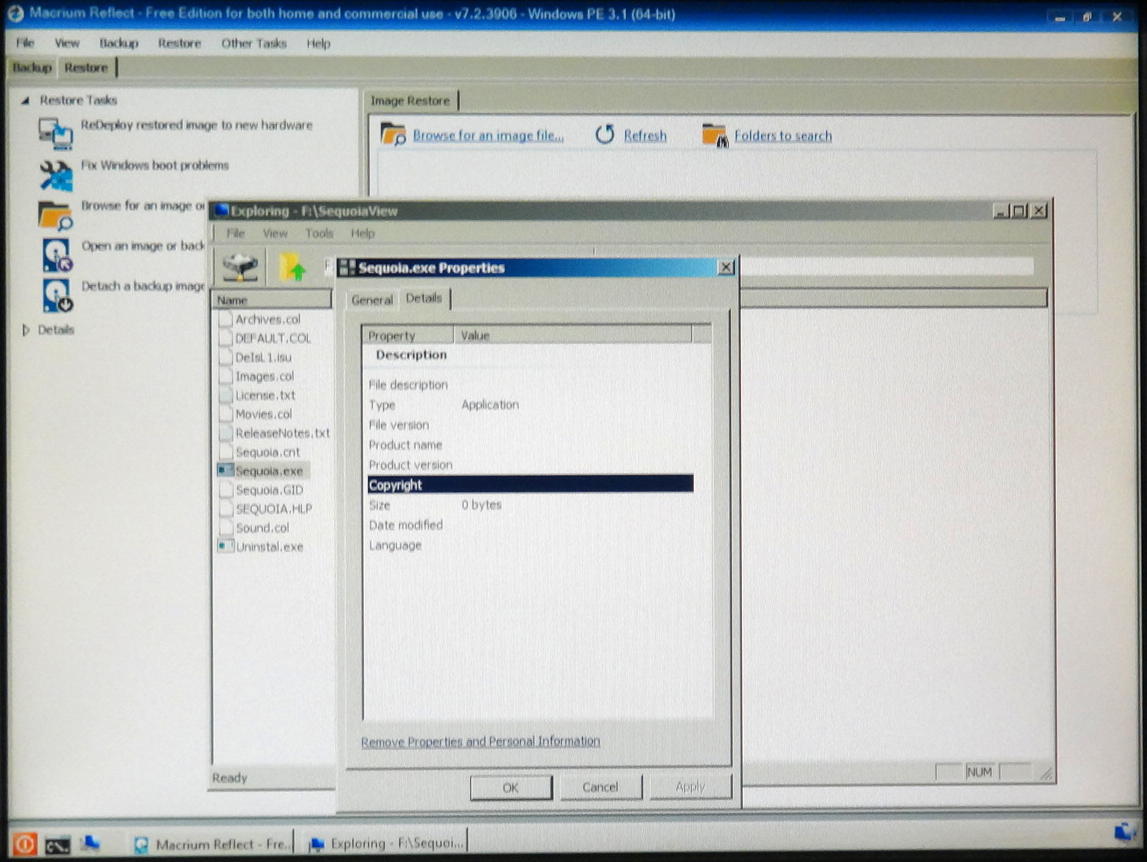Click the Fix Windows boot problems icon
This screenshot has height=862, width=1147.
56,174
